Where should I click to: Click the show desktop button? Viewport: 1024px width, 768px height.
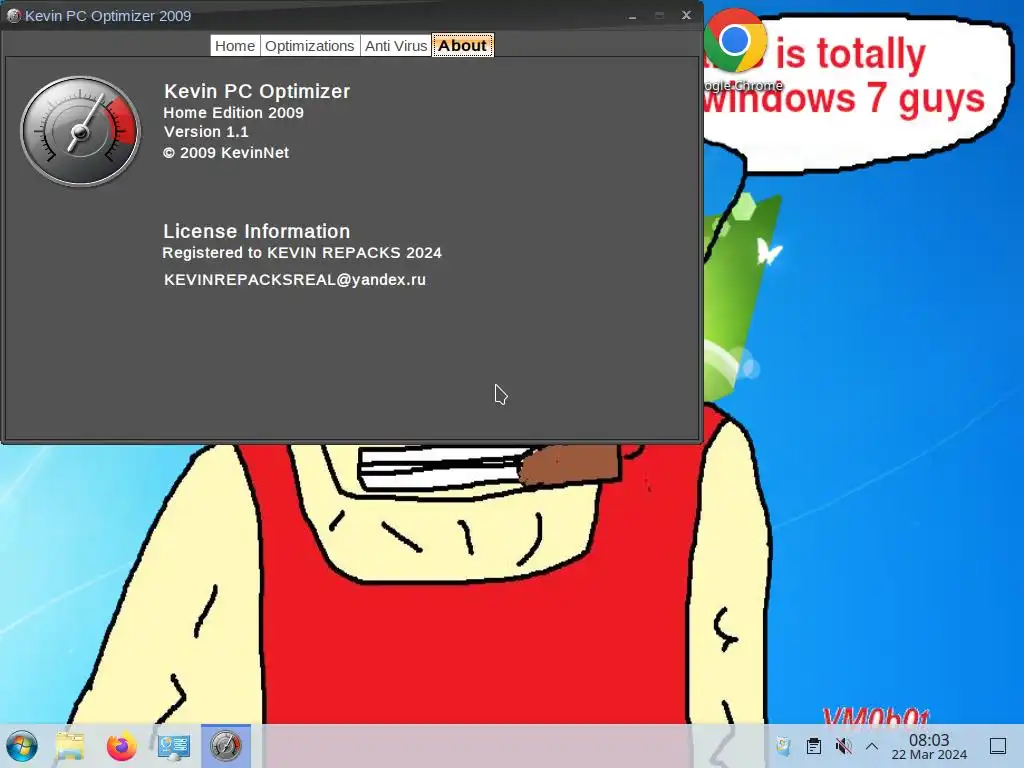point(998,746)
